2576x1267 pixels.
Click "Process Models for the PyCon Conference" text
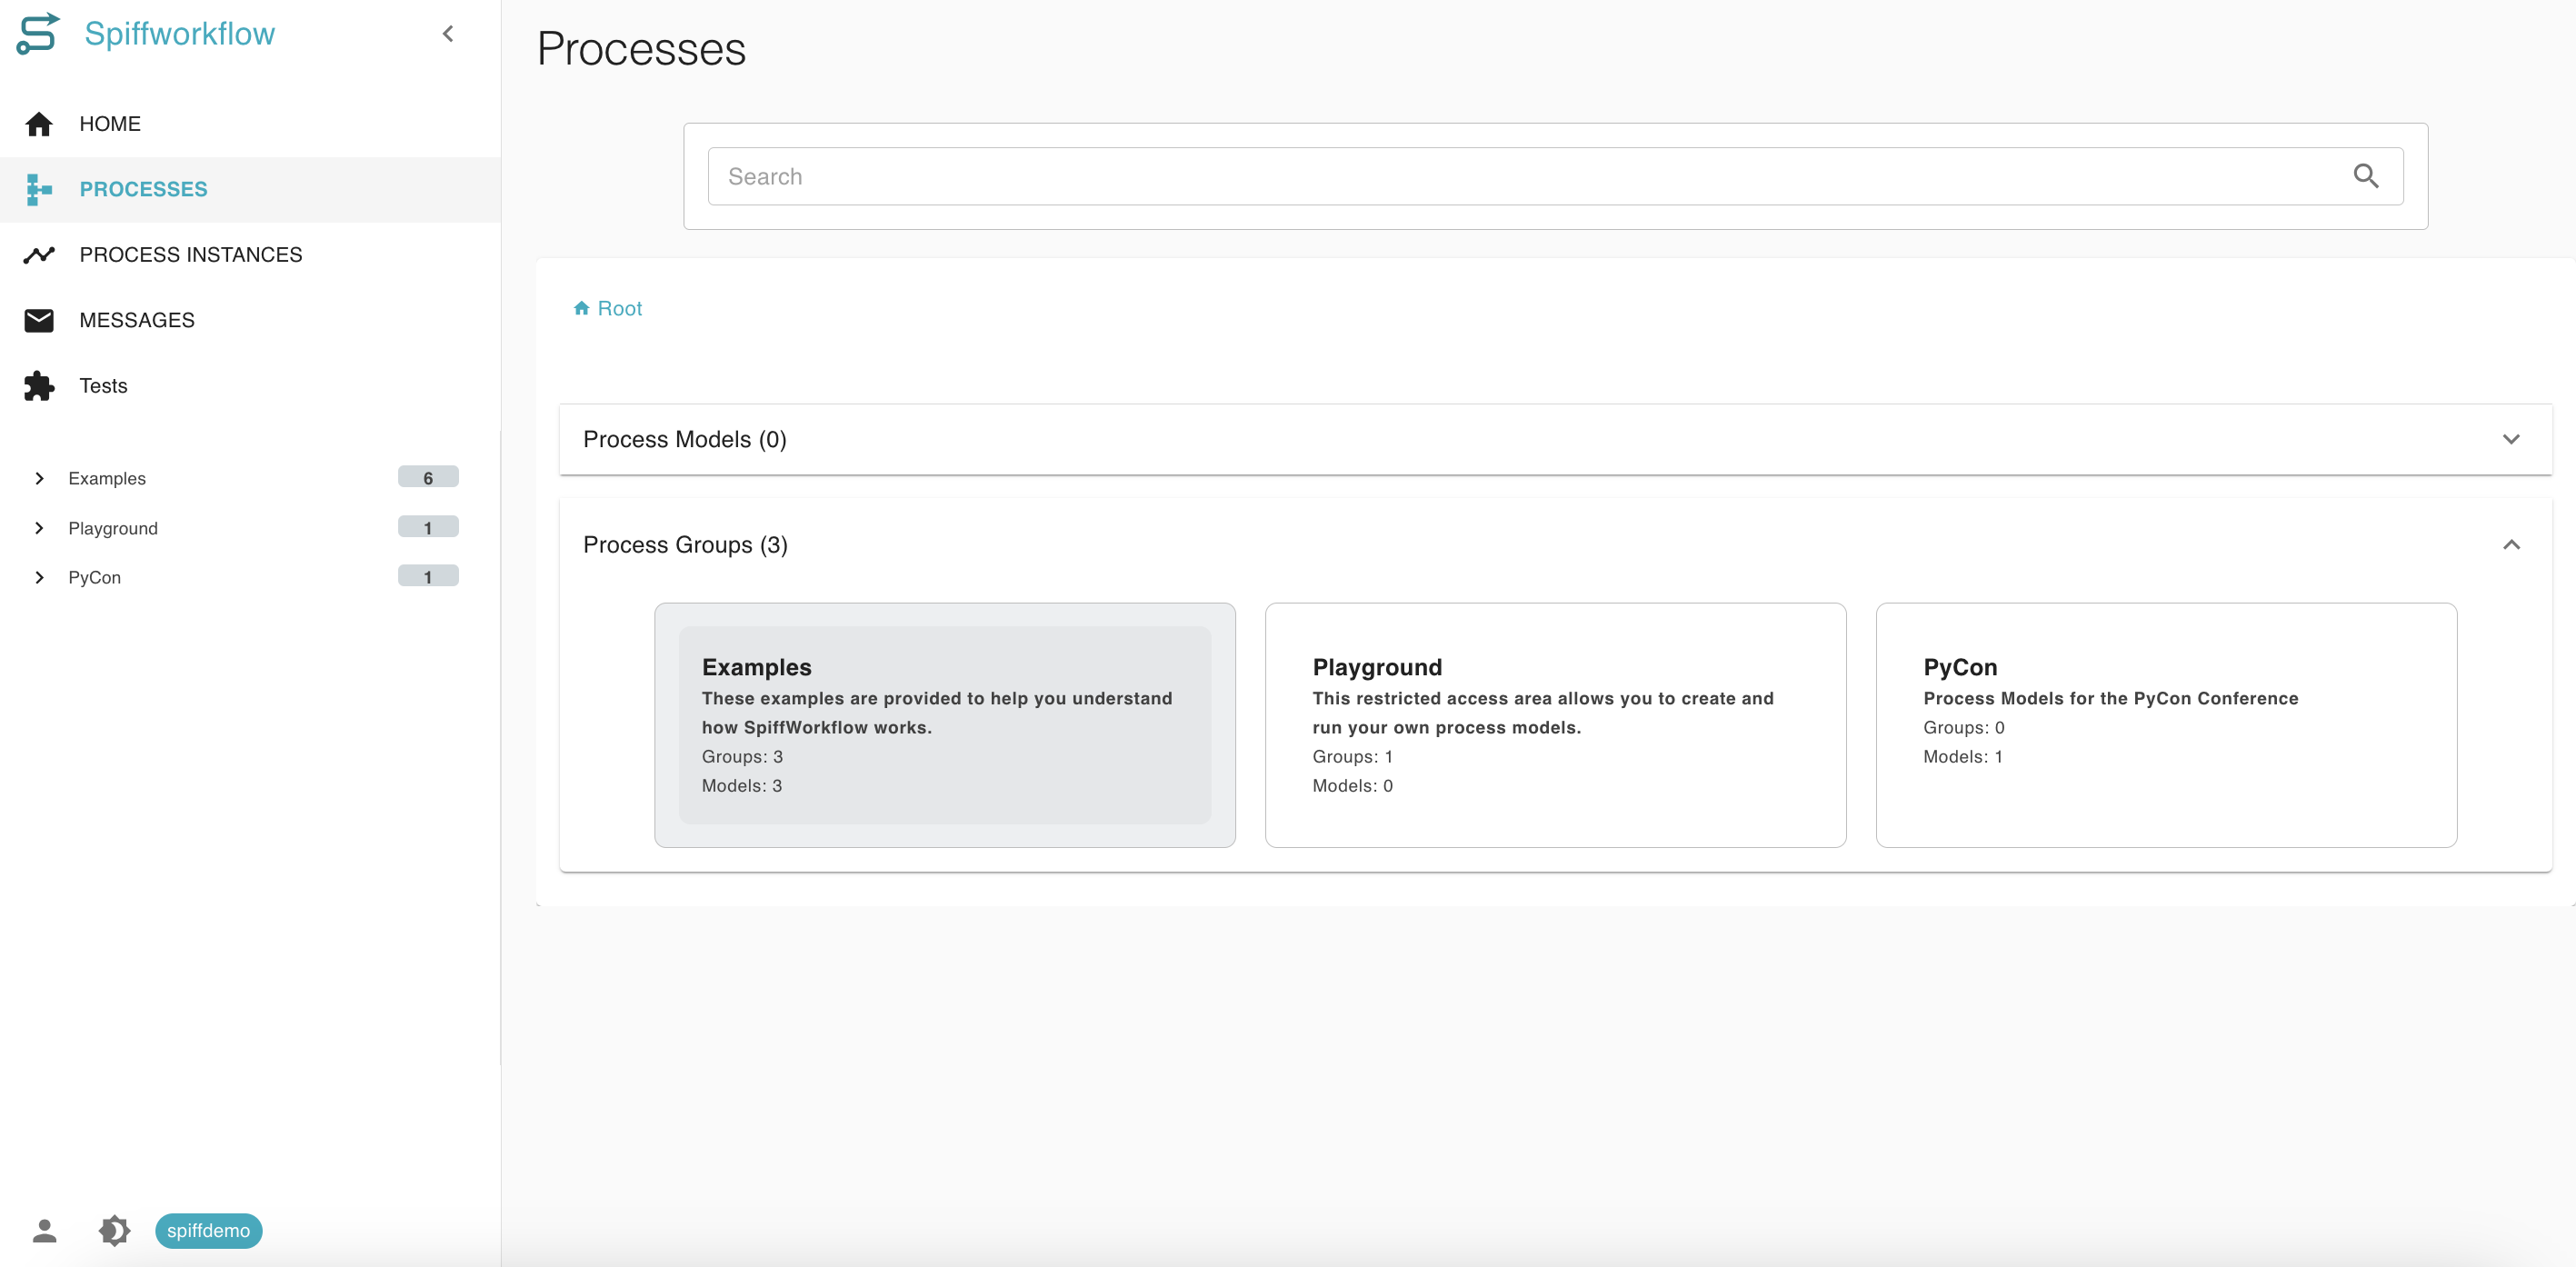pyautogui.click(x=2110, y=699)
